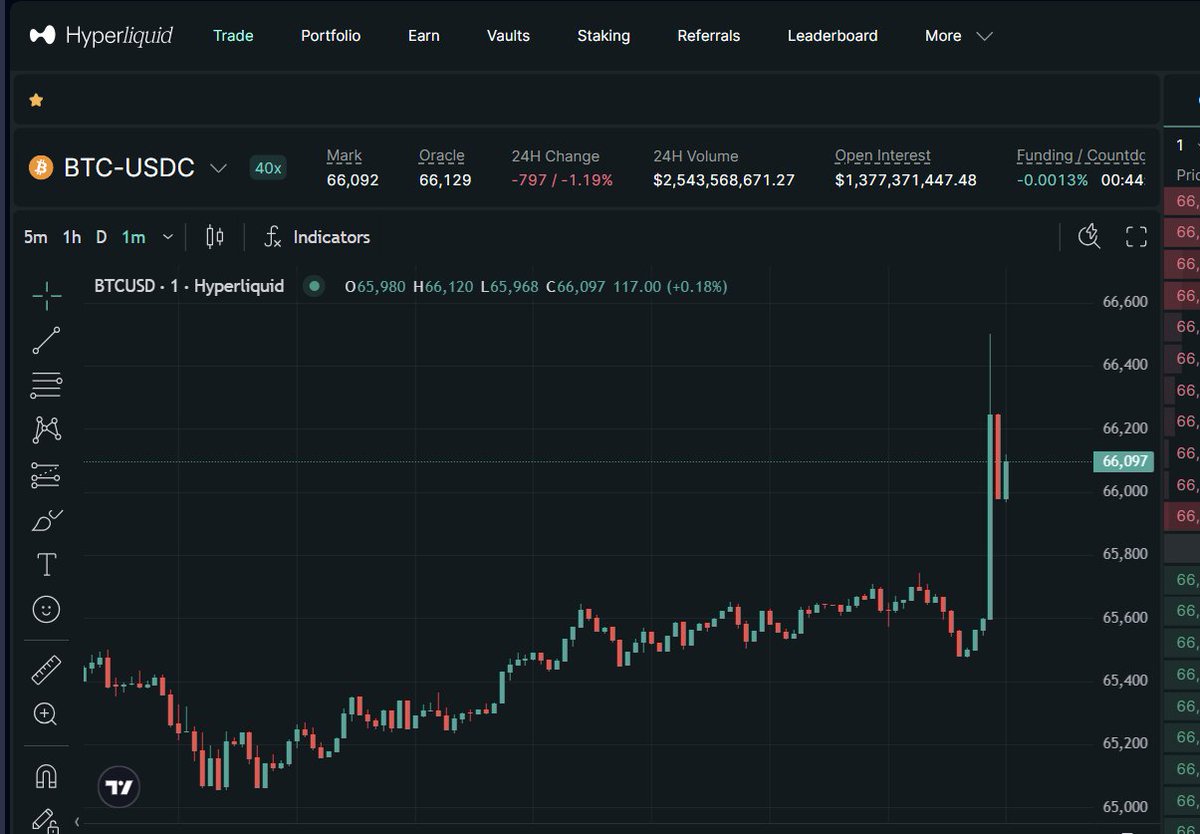Open the forecasting and position tools
This screenshot has width=1200, height=834.
tap(47, 475)
